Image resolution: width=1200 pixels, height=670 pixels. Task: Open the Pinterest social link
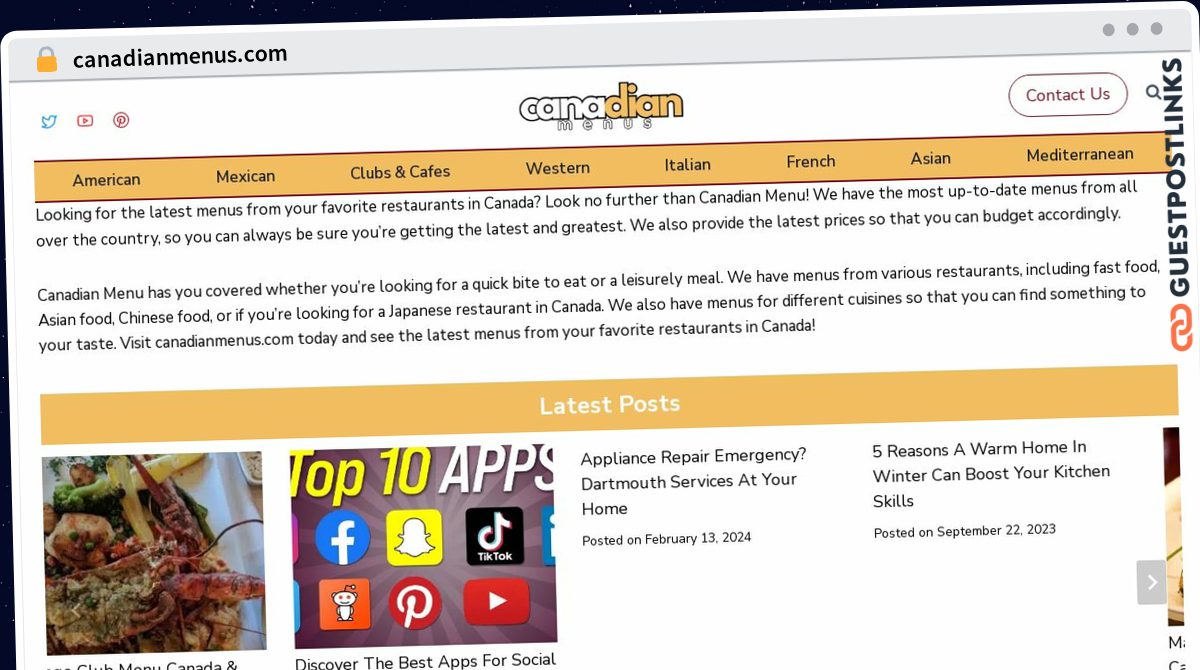tap(121, 120)
